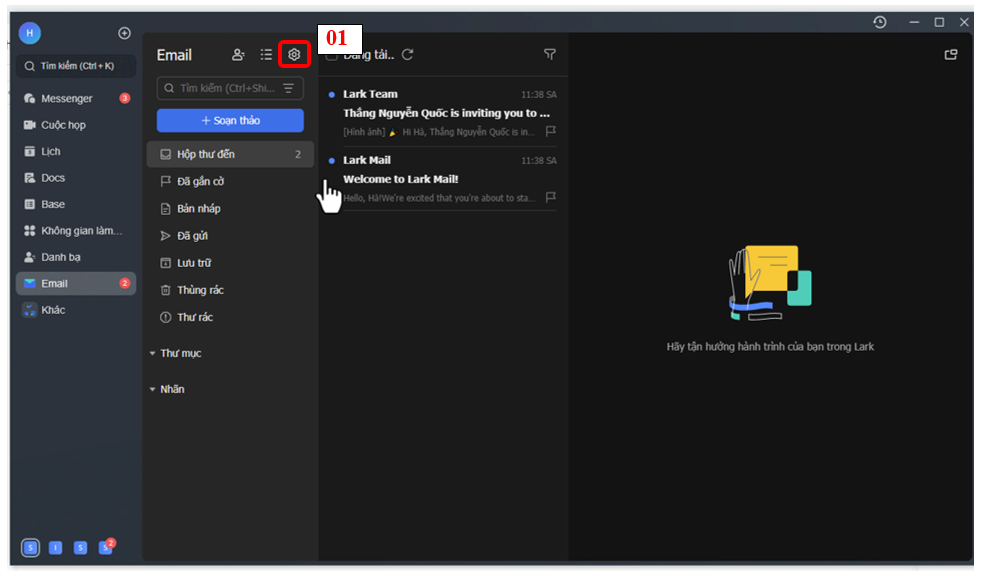The width and height of the screenshot is (984, 580).
Task: Open Docs in the sidebar
Action: click(76, 178)
